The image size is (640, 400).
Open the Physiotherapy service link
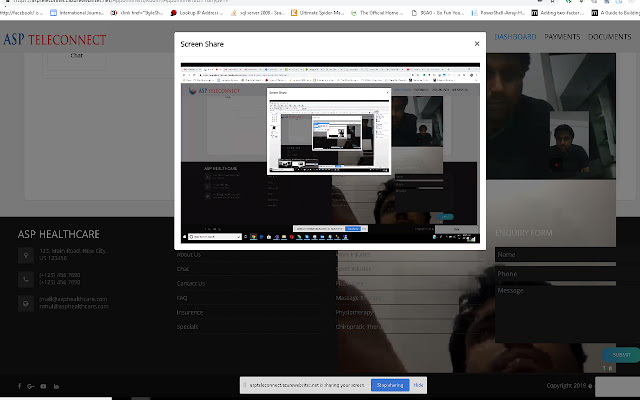tap(354, 312)
